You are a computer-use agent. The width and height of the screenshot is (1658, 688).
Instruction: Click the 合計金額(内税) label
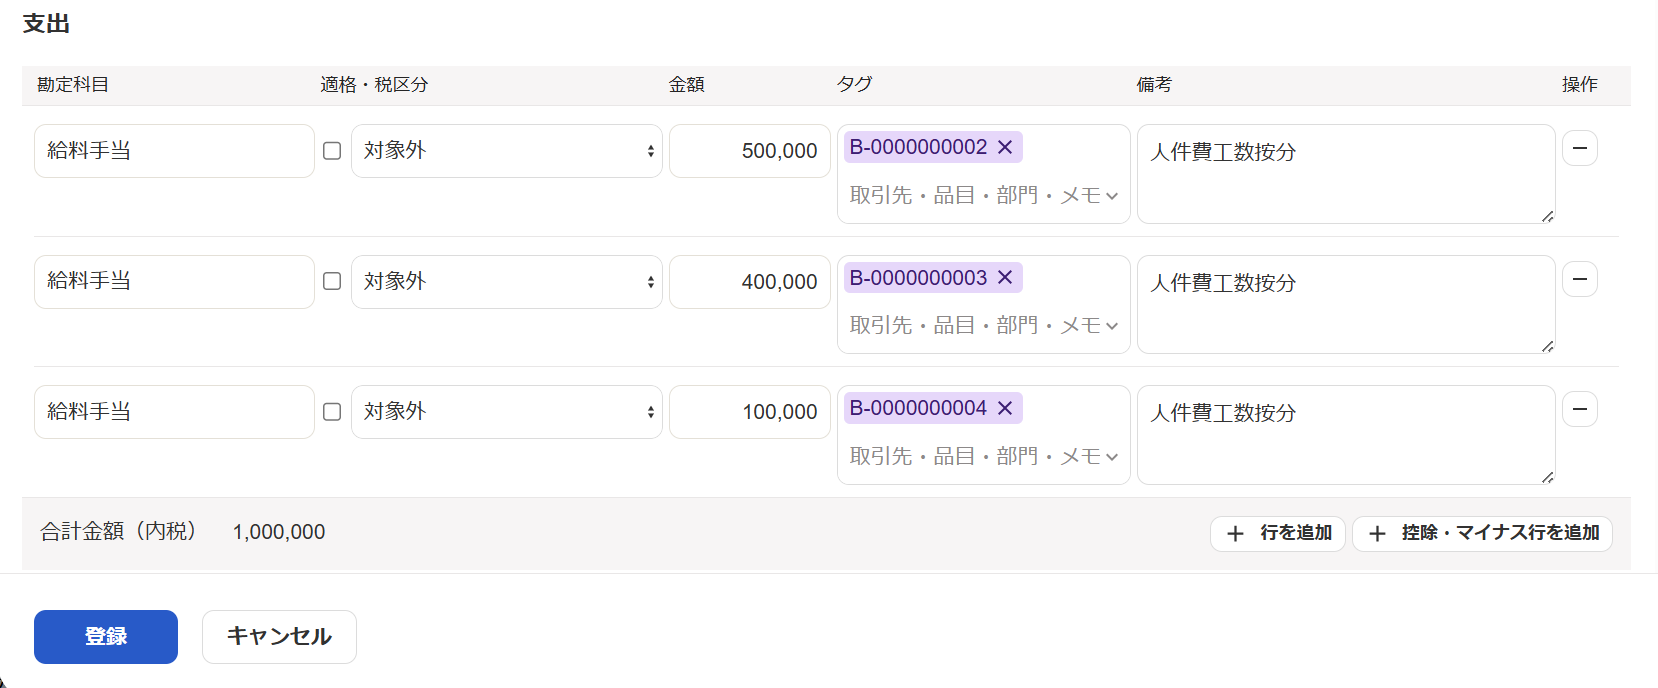coord(119,532)
